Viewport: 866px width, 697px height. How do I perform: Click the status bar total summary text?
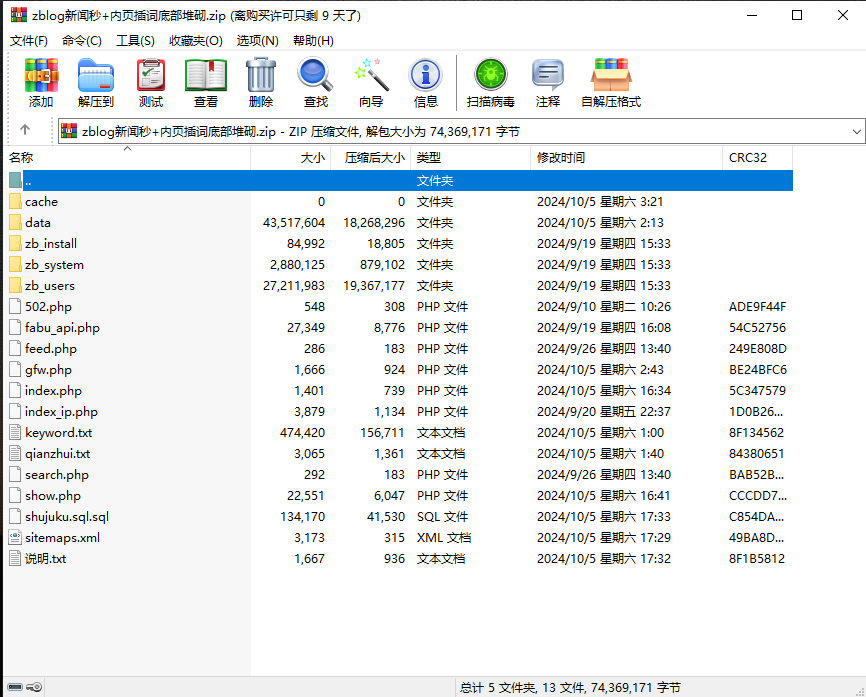570,688
